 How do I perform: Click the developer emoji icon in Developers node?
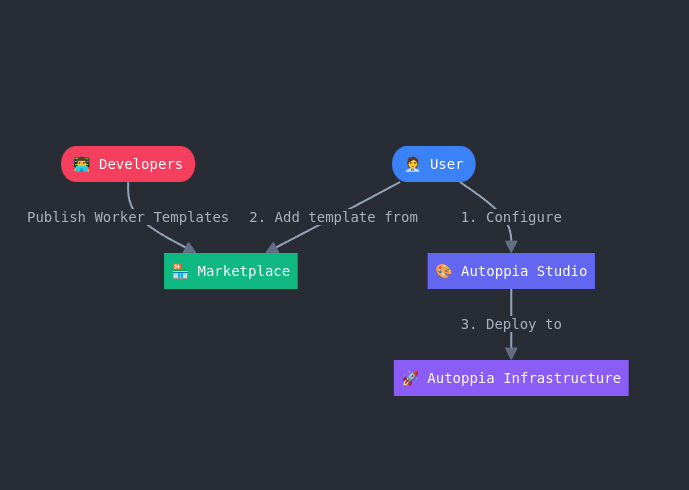(x=82, y=164)
